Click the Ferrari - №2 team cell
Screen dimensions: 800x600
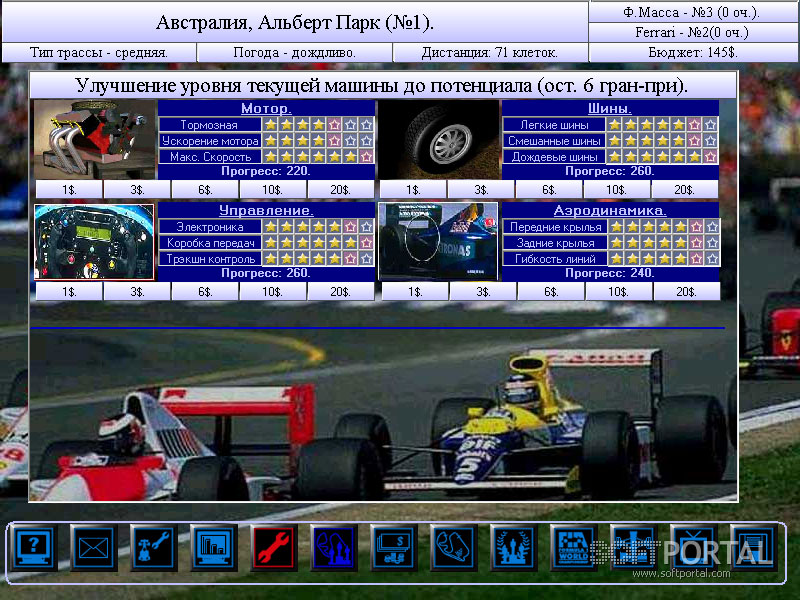click(693, 32)
